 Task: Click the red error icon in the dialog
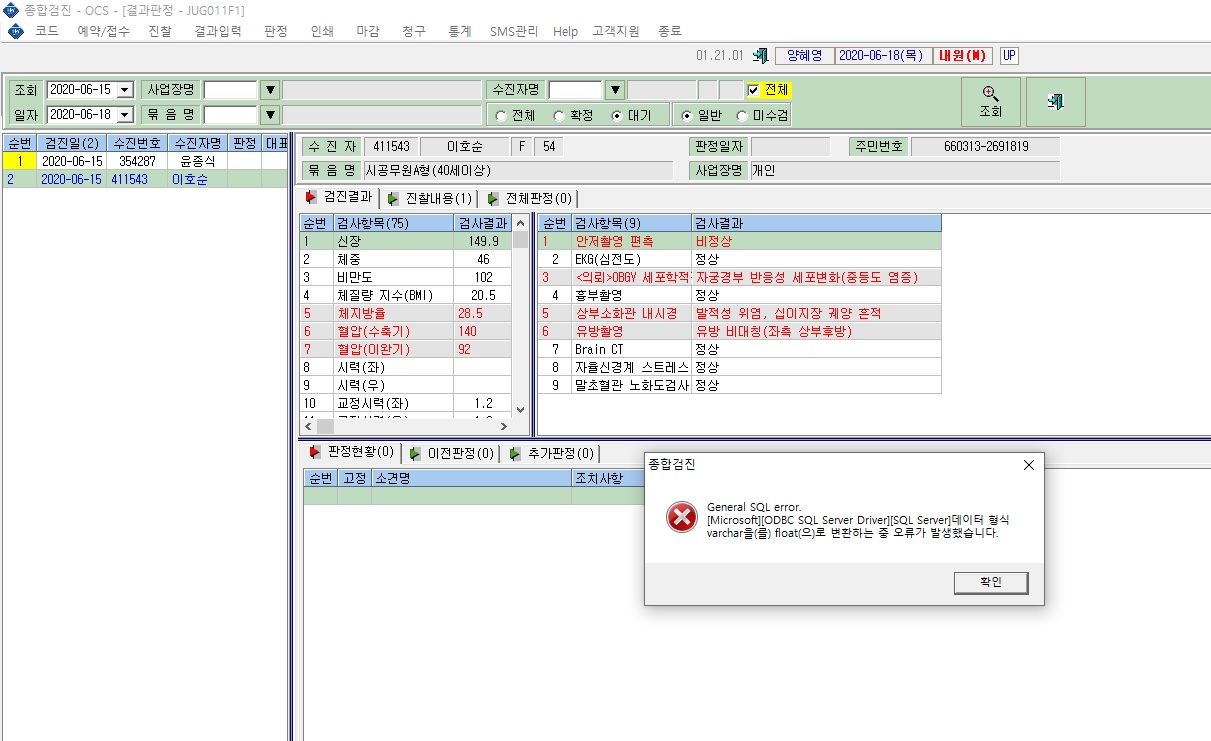click(x=681, y=517)
